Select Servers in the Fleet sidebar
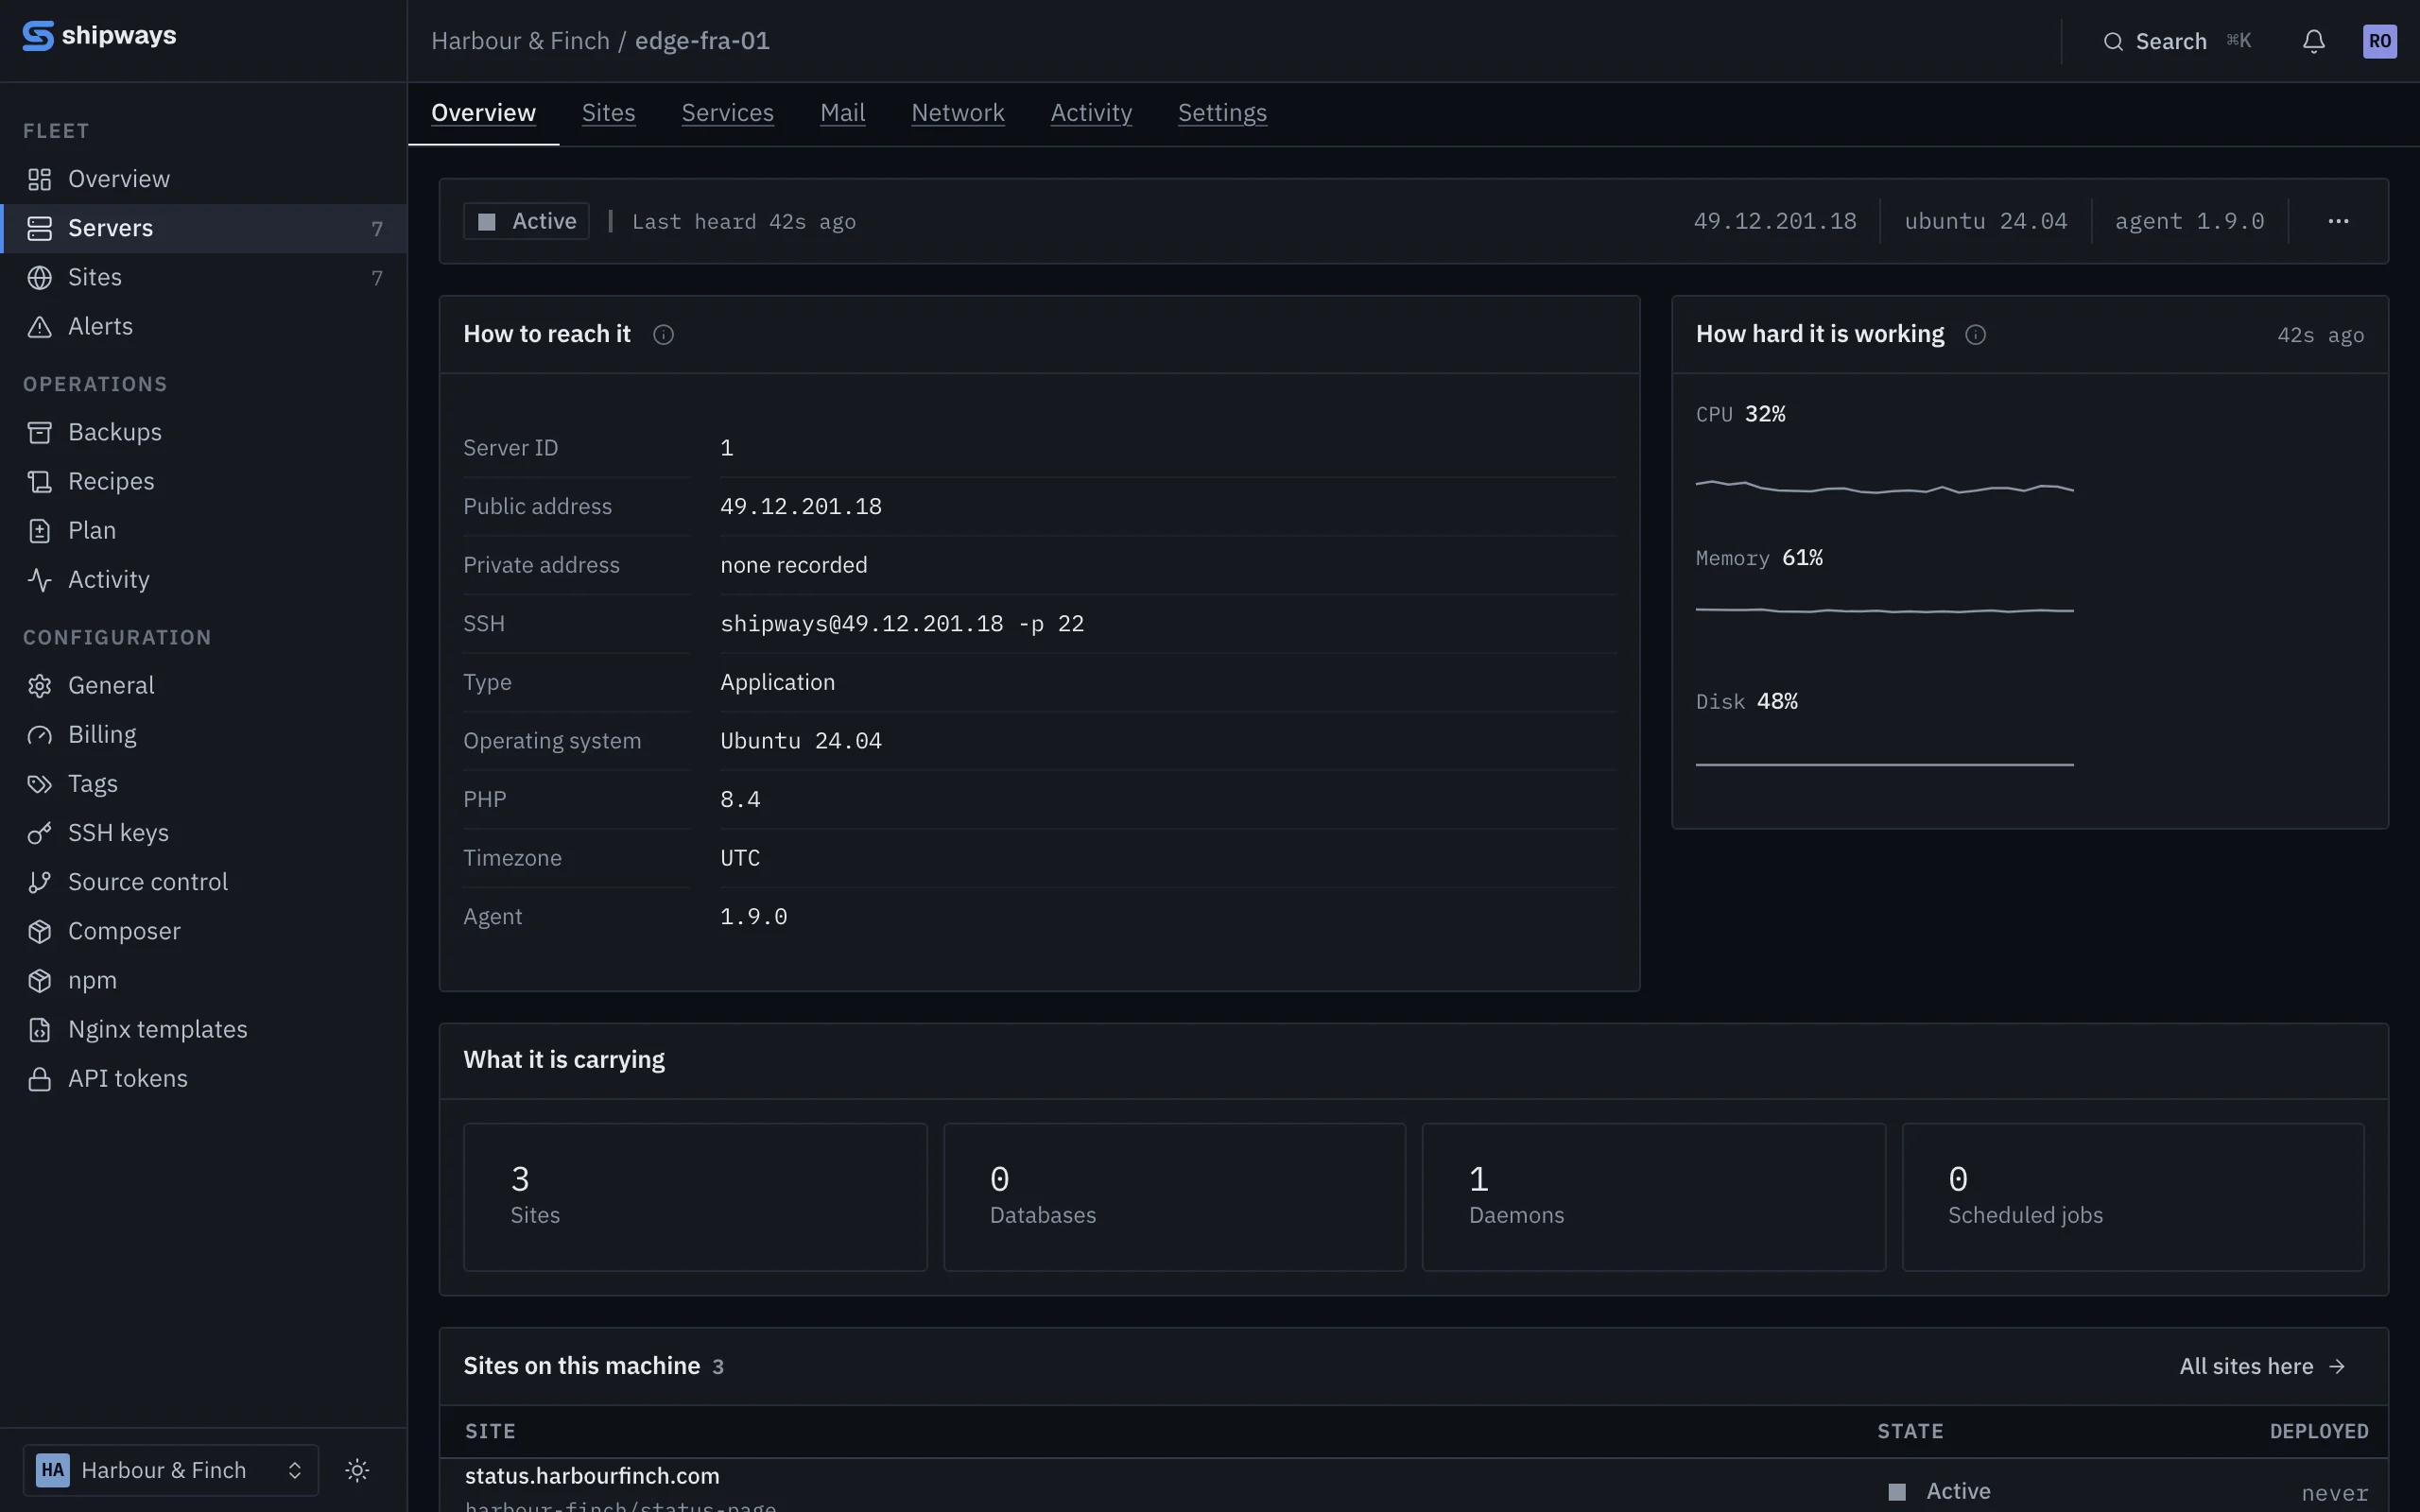 (203, 228)
